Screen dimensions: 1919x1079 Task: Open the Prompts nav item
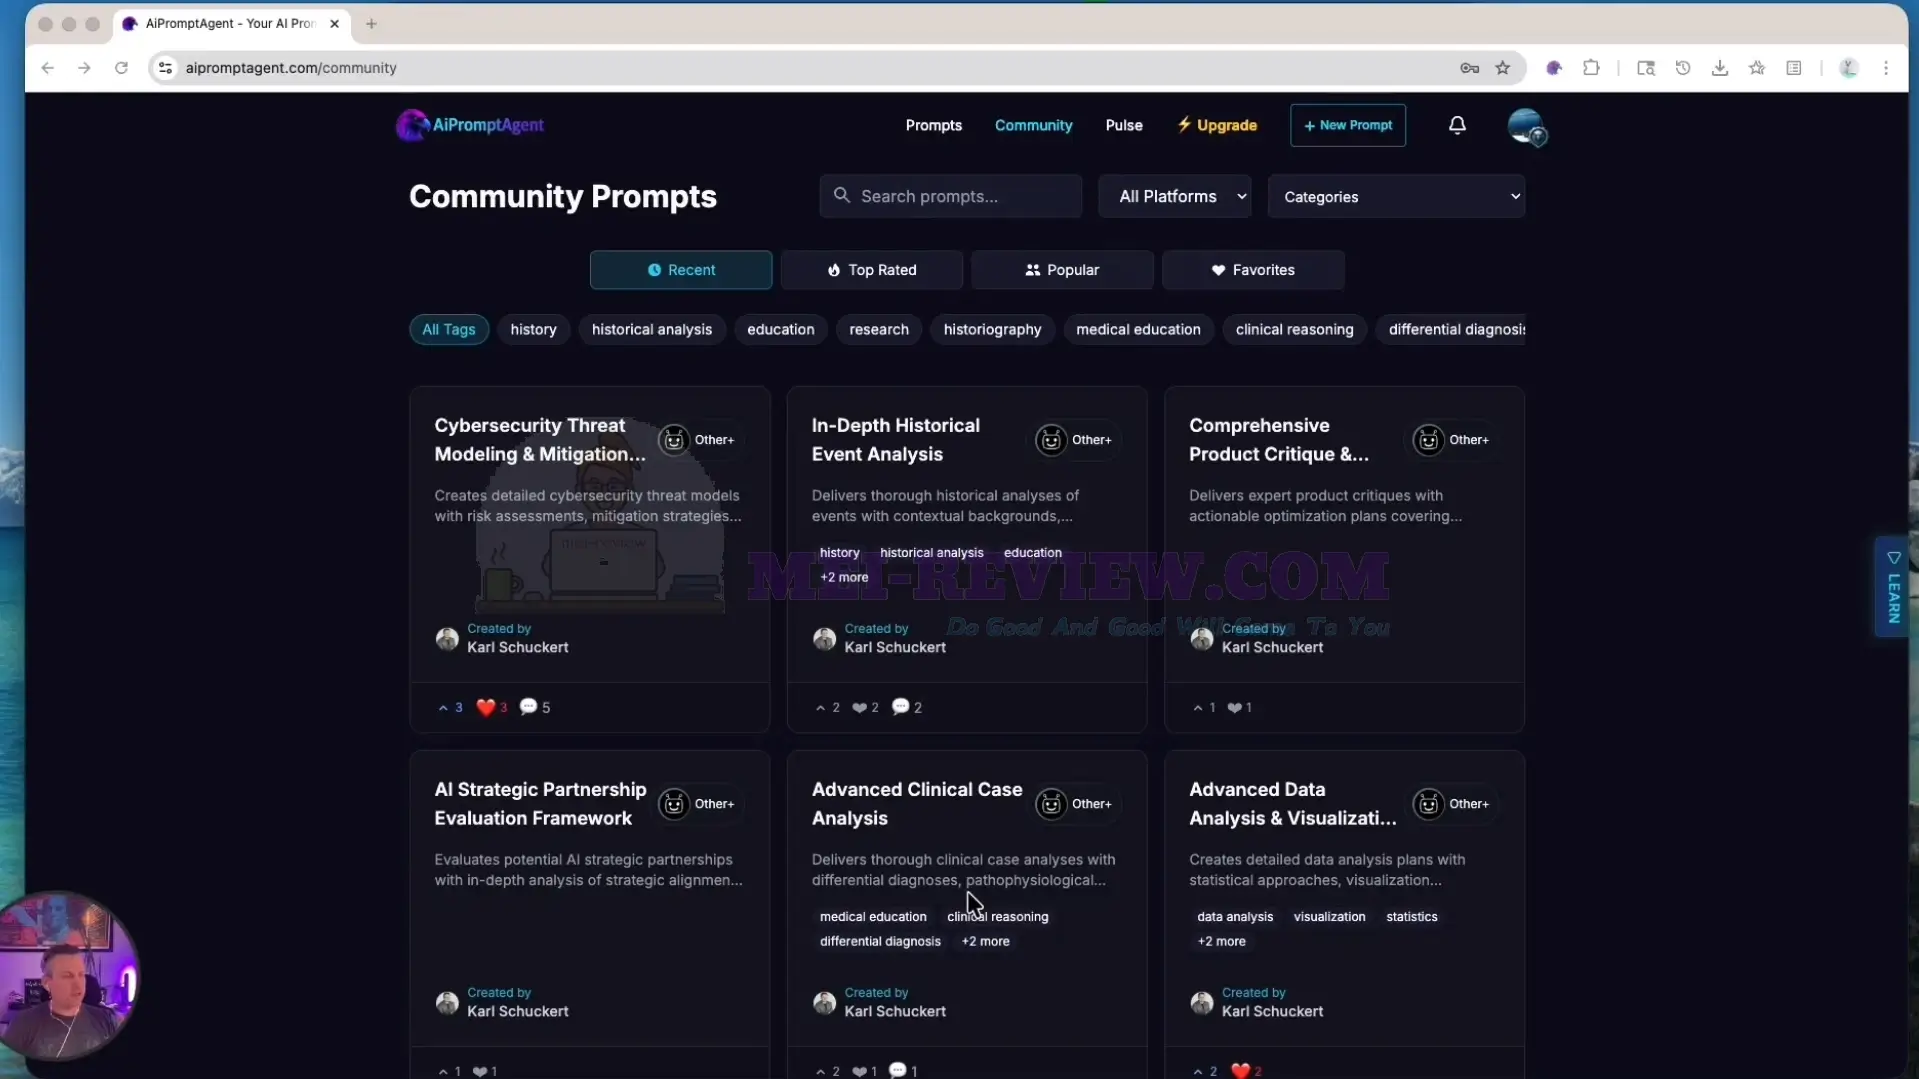click(933, 125)
